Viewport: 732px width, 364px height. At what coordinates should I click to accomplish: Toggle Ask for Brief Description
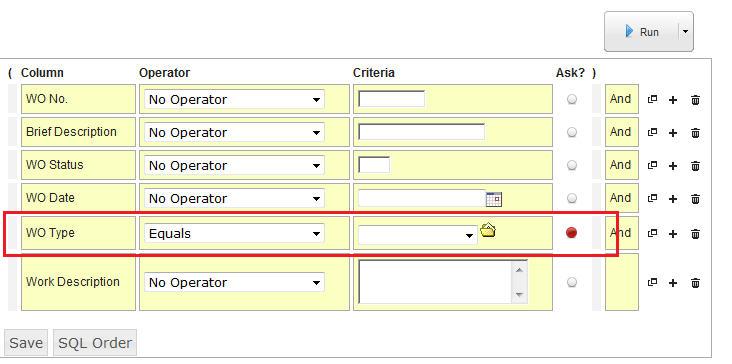click(x=571, y=133)
